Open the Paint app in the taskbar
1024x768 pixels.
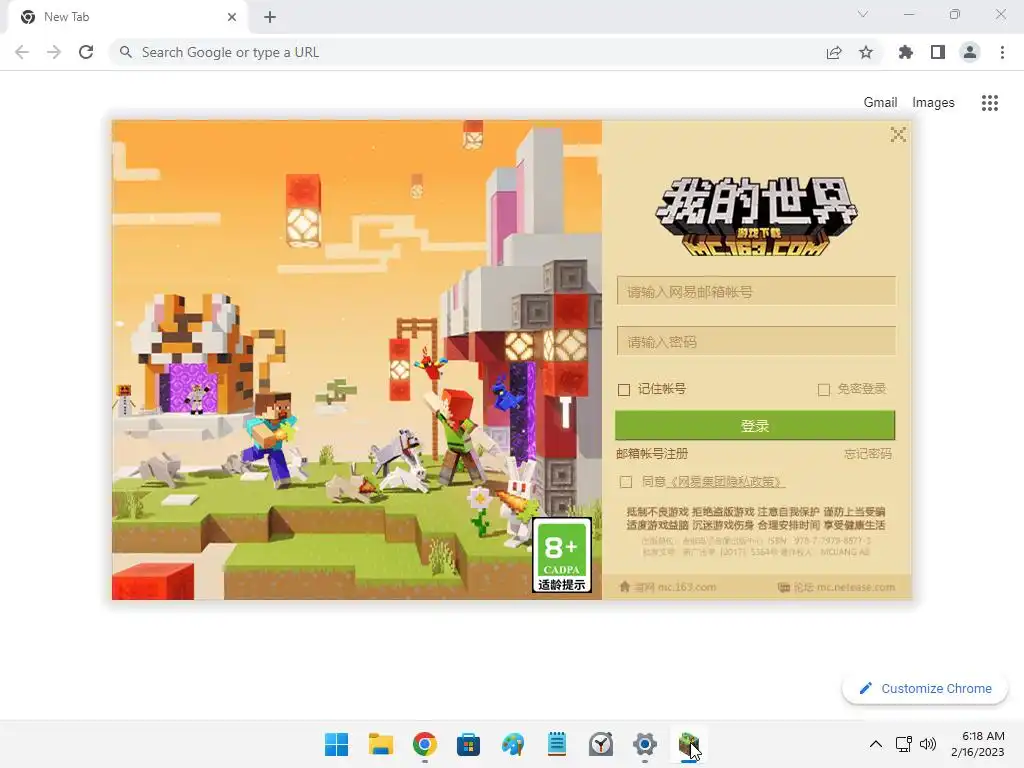513,744
